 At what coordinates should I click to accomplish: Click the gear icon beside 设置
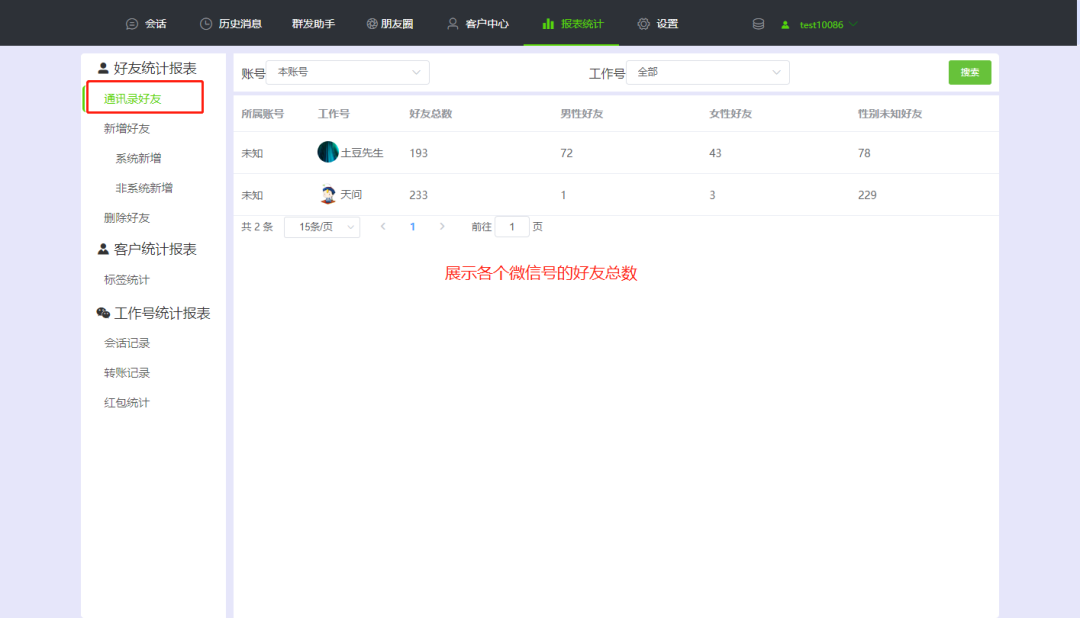click(x=643, y=24)
